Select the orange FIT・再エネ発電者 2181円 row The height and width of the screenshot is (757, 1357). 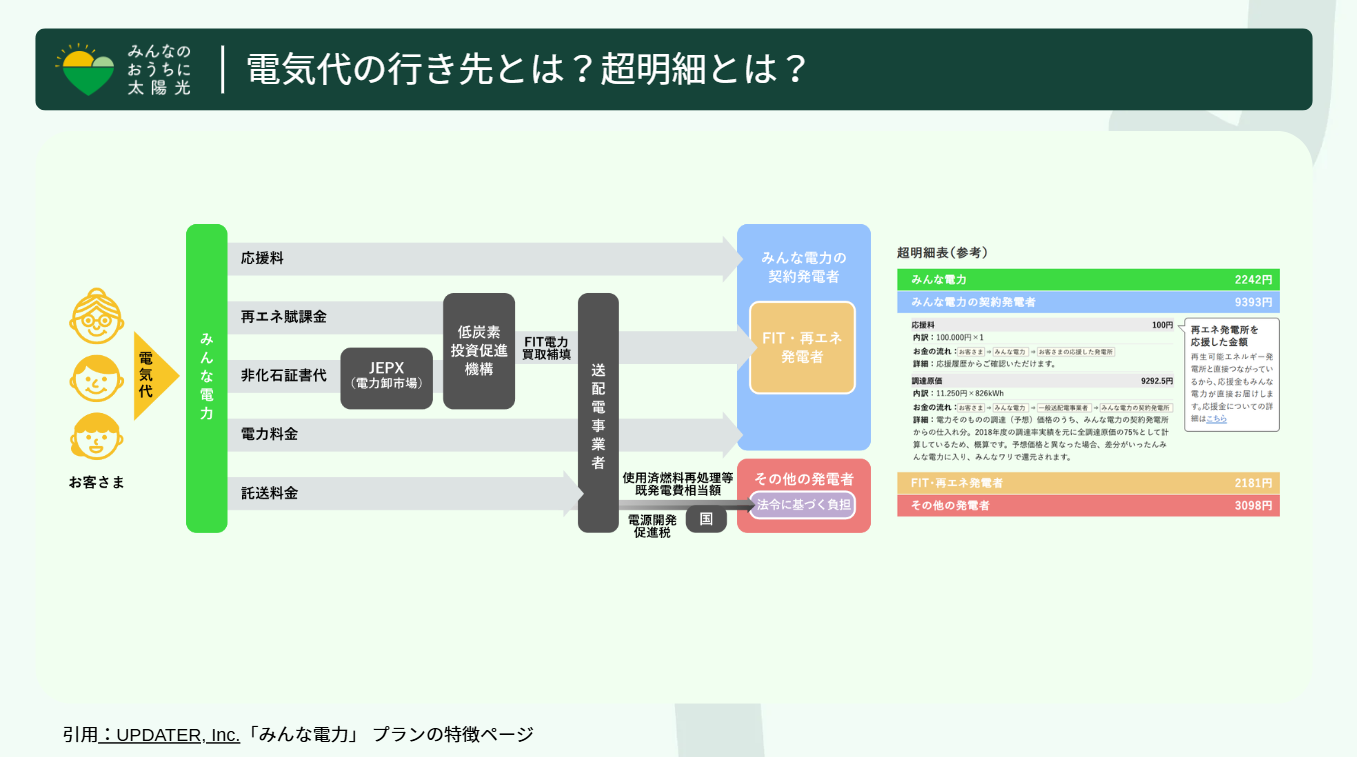point(1088,483)
